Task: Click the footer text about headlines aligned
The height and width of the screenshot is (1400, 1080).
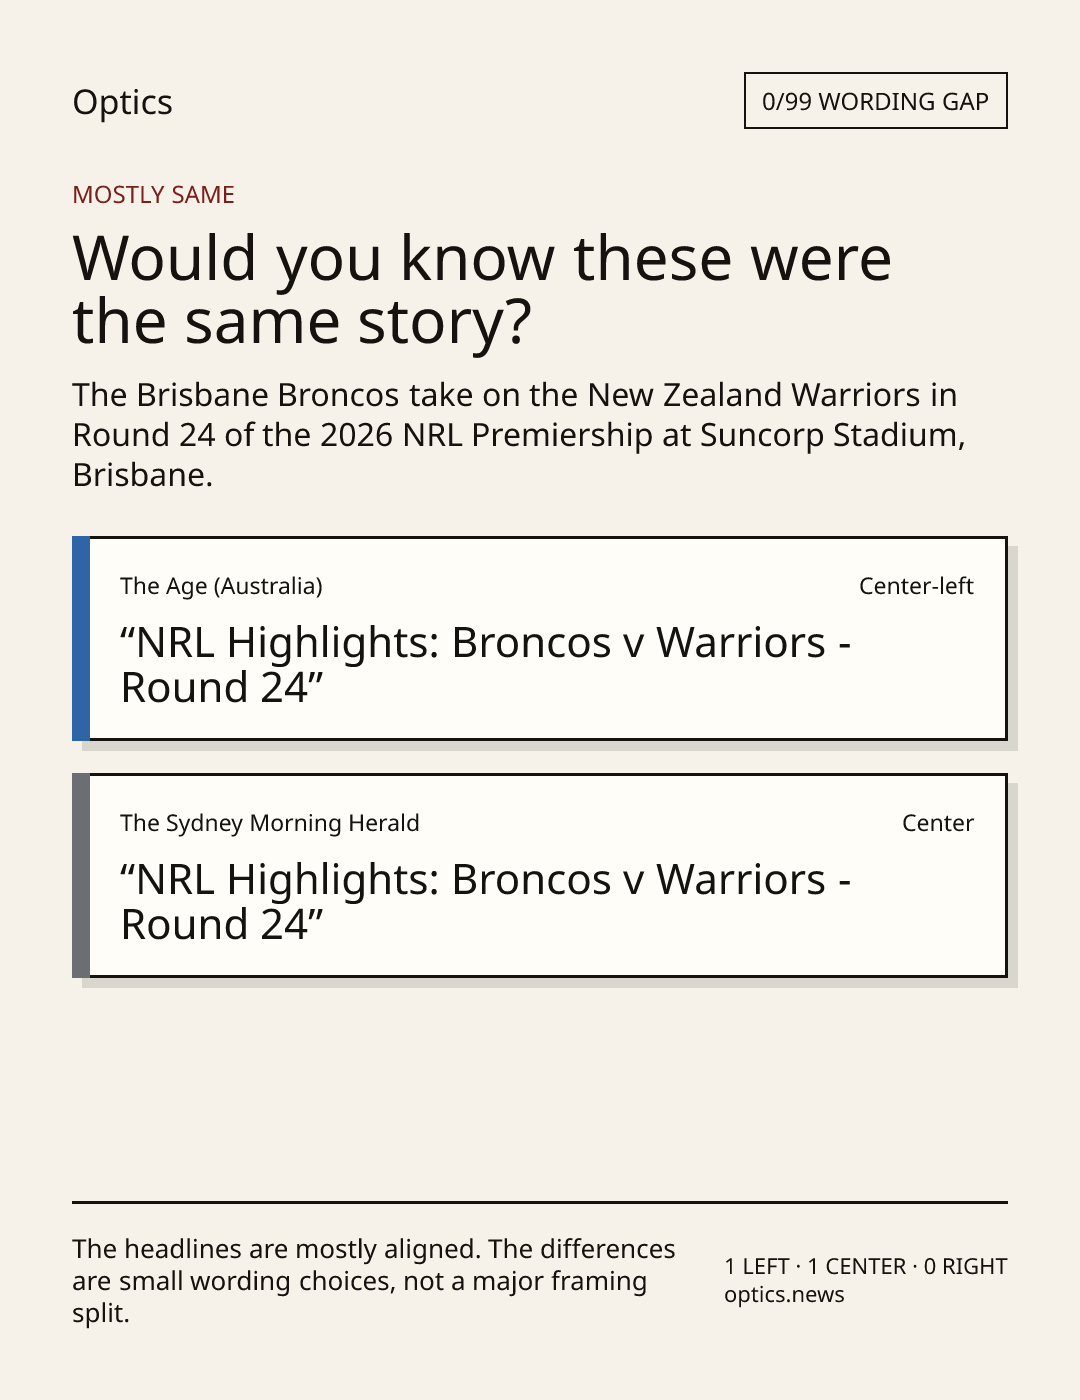Action: [374, 1281]
